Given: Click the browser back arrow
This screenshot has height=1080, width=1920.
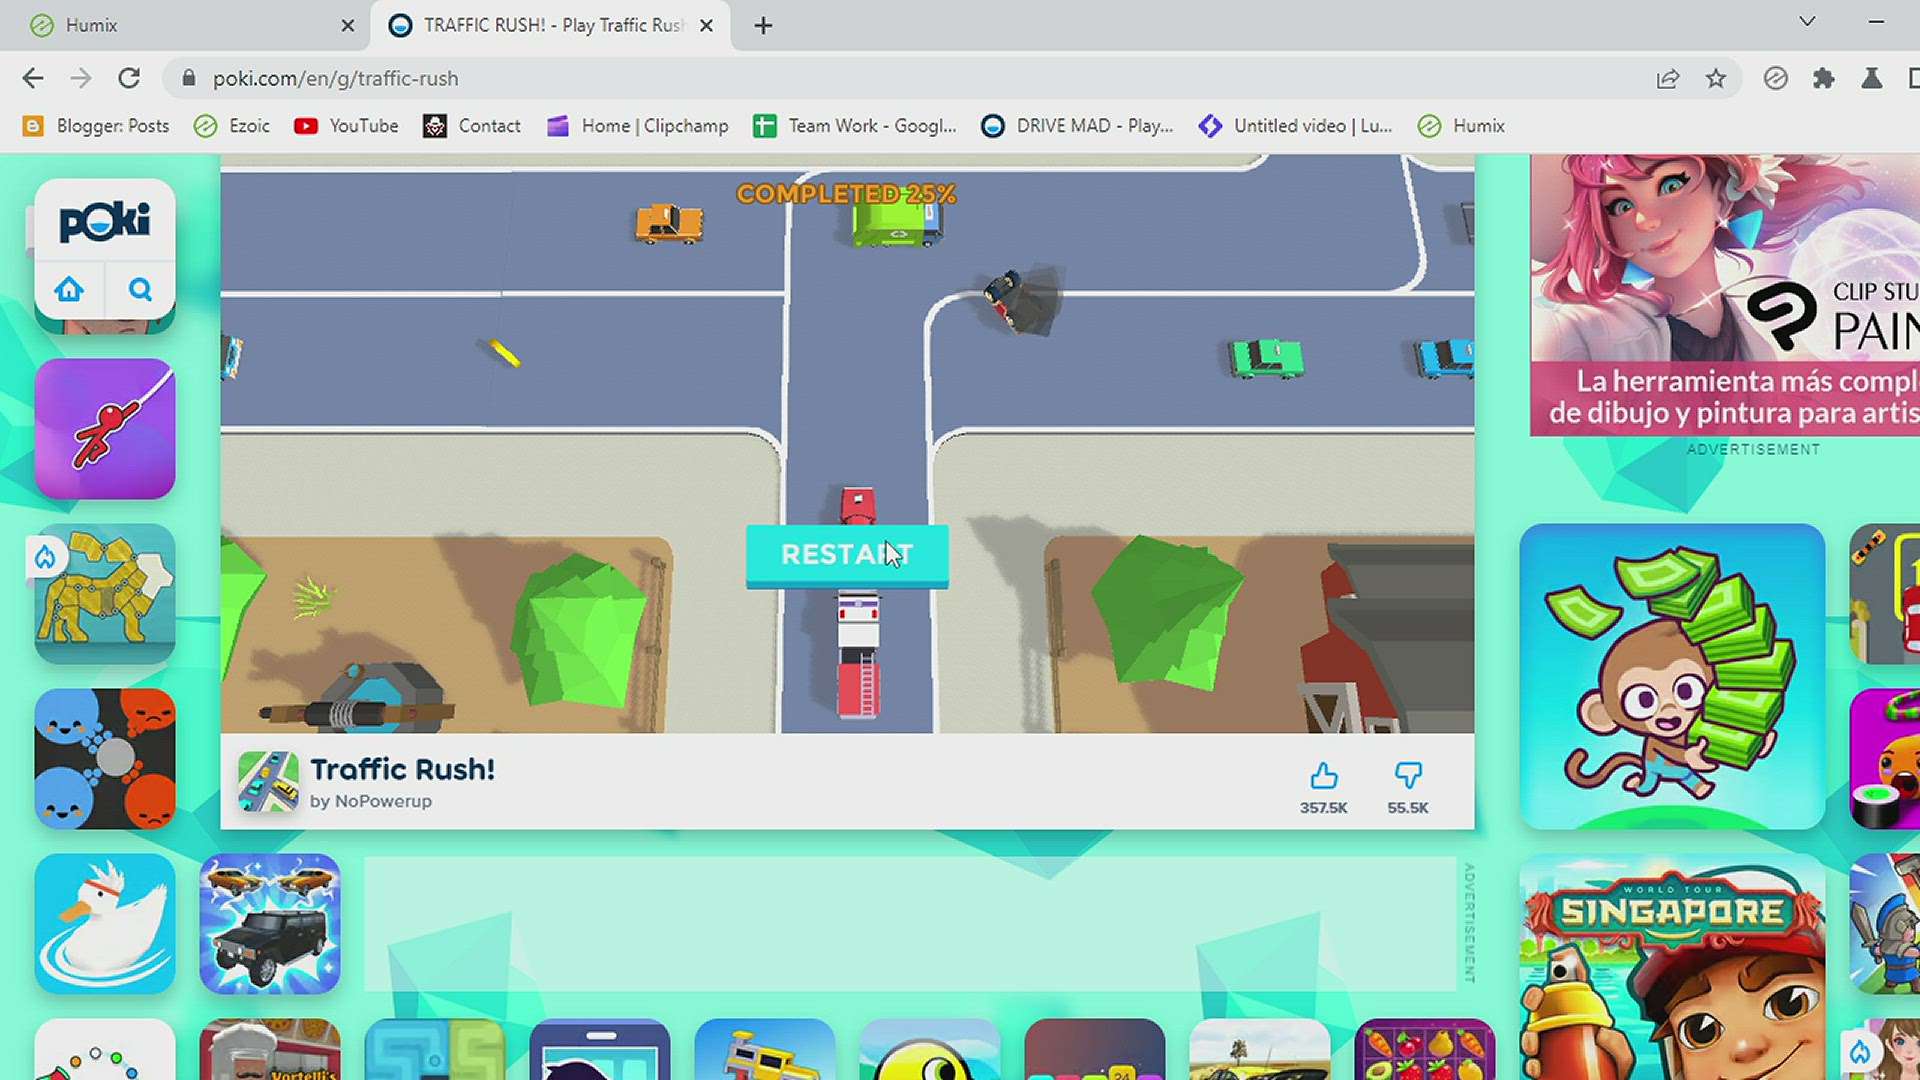Looking at the screenshot, I should point(33,78).
